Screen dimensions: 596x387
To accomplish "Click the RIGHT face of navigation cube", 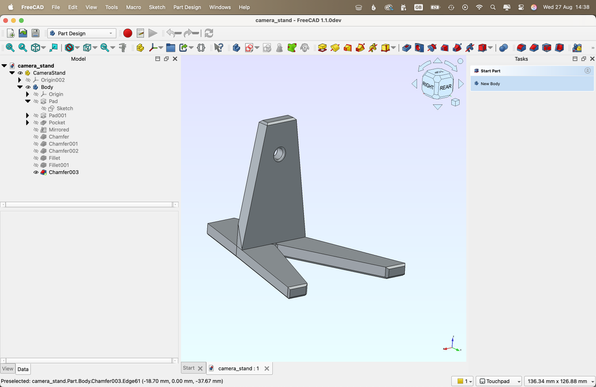I will click(x=428, y=86).
